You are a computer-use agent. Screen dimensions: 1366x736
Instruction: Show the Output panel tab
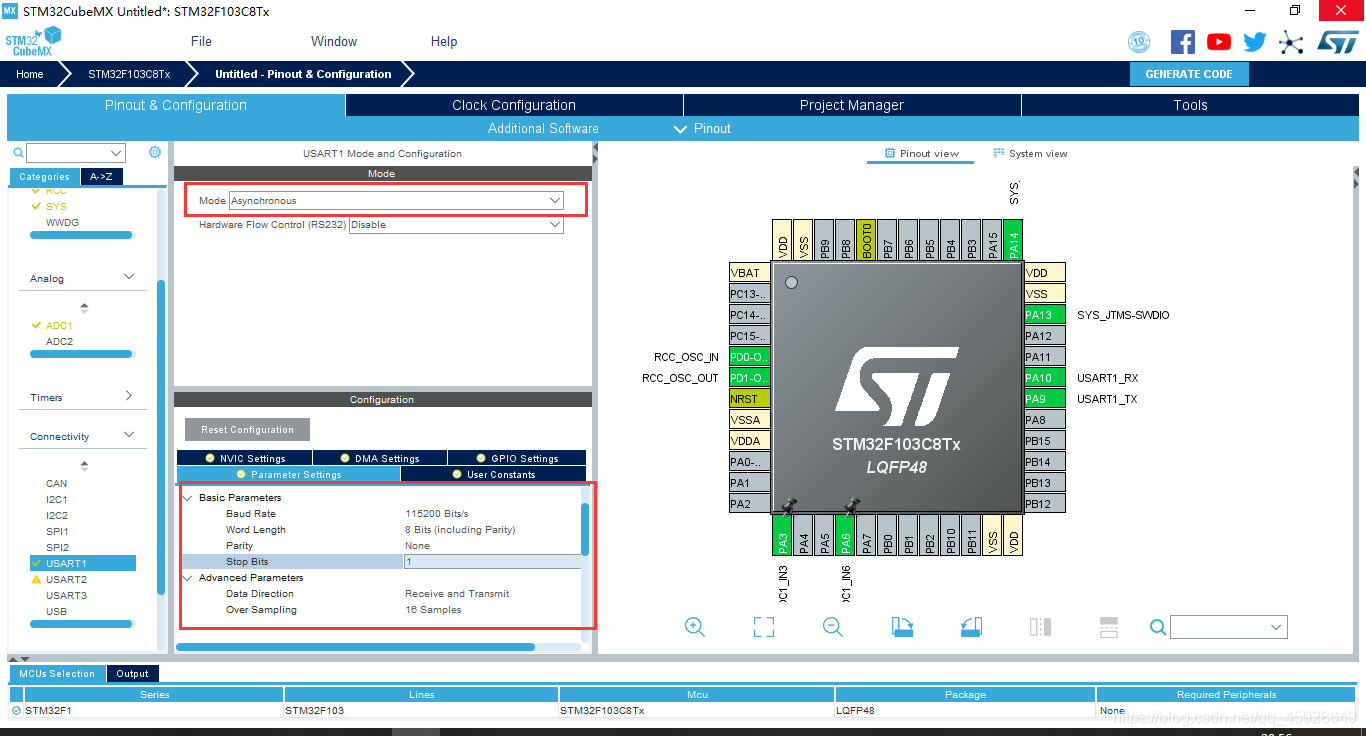coord(133,674)
